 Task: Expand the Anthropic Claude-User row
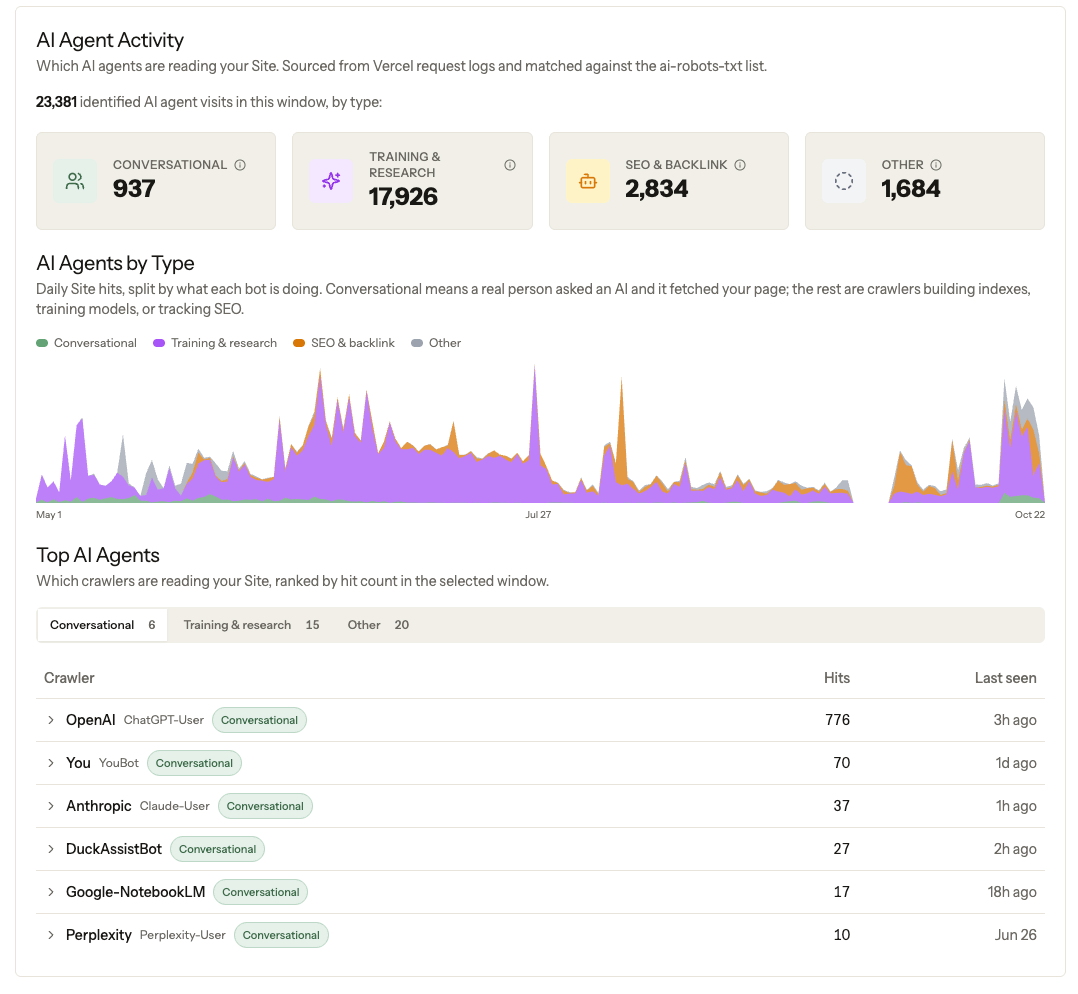click(x=51, y=806)
